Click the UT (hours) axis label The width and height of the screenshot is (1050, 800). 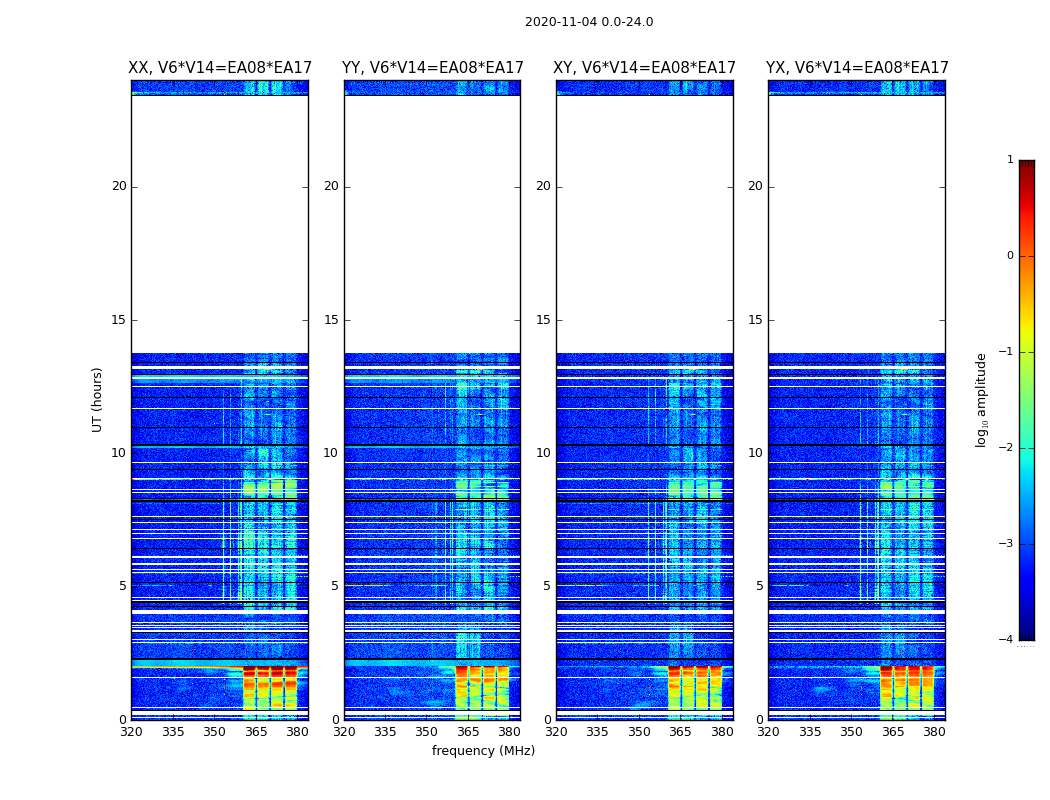pos(97,399)
